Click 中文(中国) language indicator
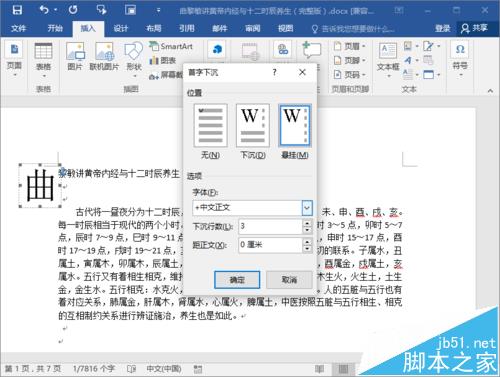Screen dimensions: 500x377 tap(164, 369)
